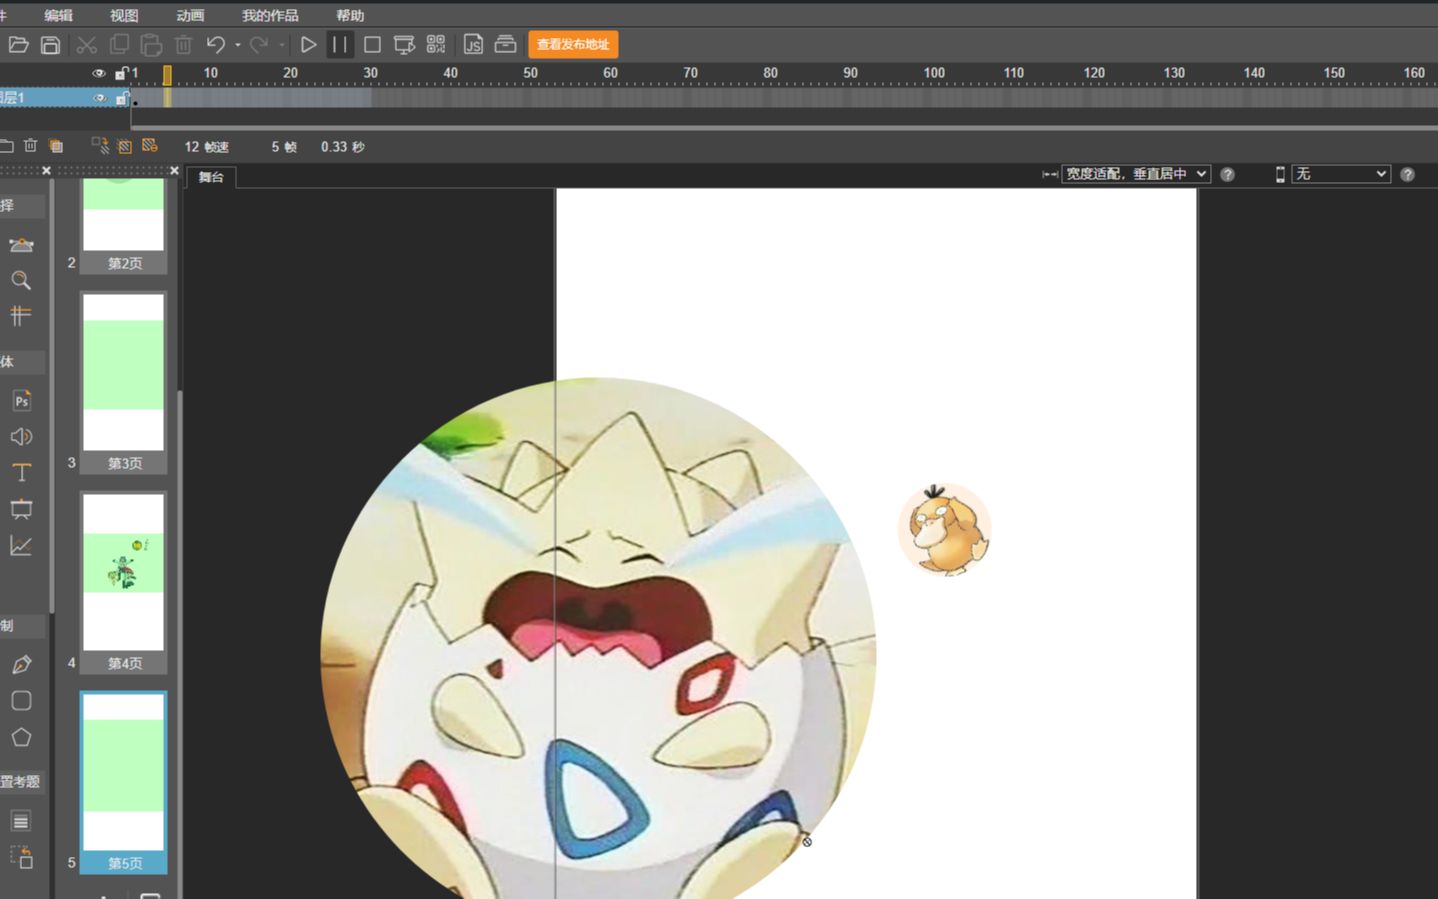Select the polygon pentagon tool

click(x=21, y=737)
